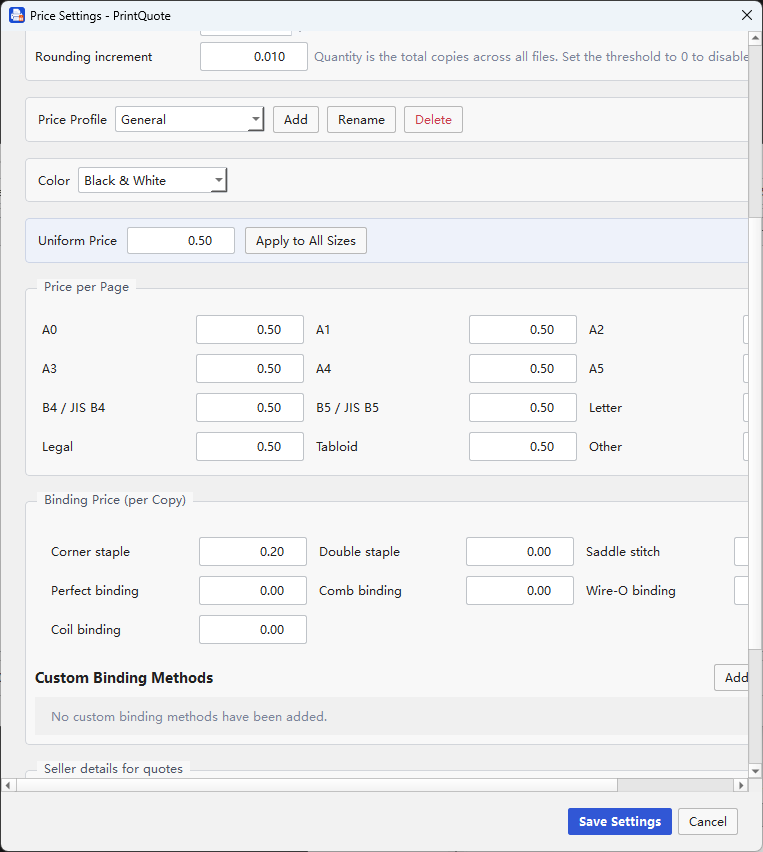Click the Add custom binding method button
The height and width of the screenshot is (852, 763).
[x=731, y=678]
